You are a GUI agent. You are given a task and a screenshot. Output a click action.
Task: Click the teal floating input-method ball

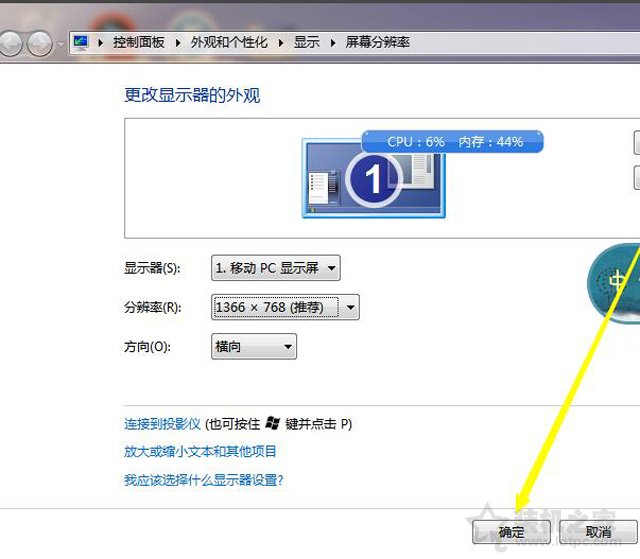(x=613, y=280)
